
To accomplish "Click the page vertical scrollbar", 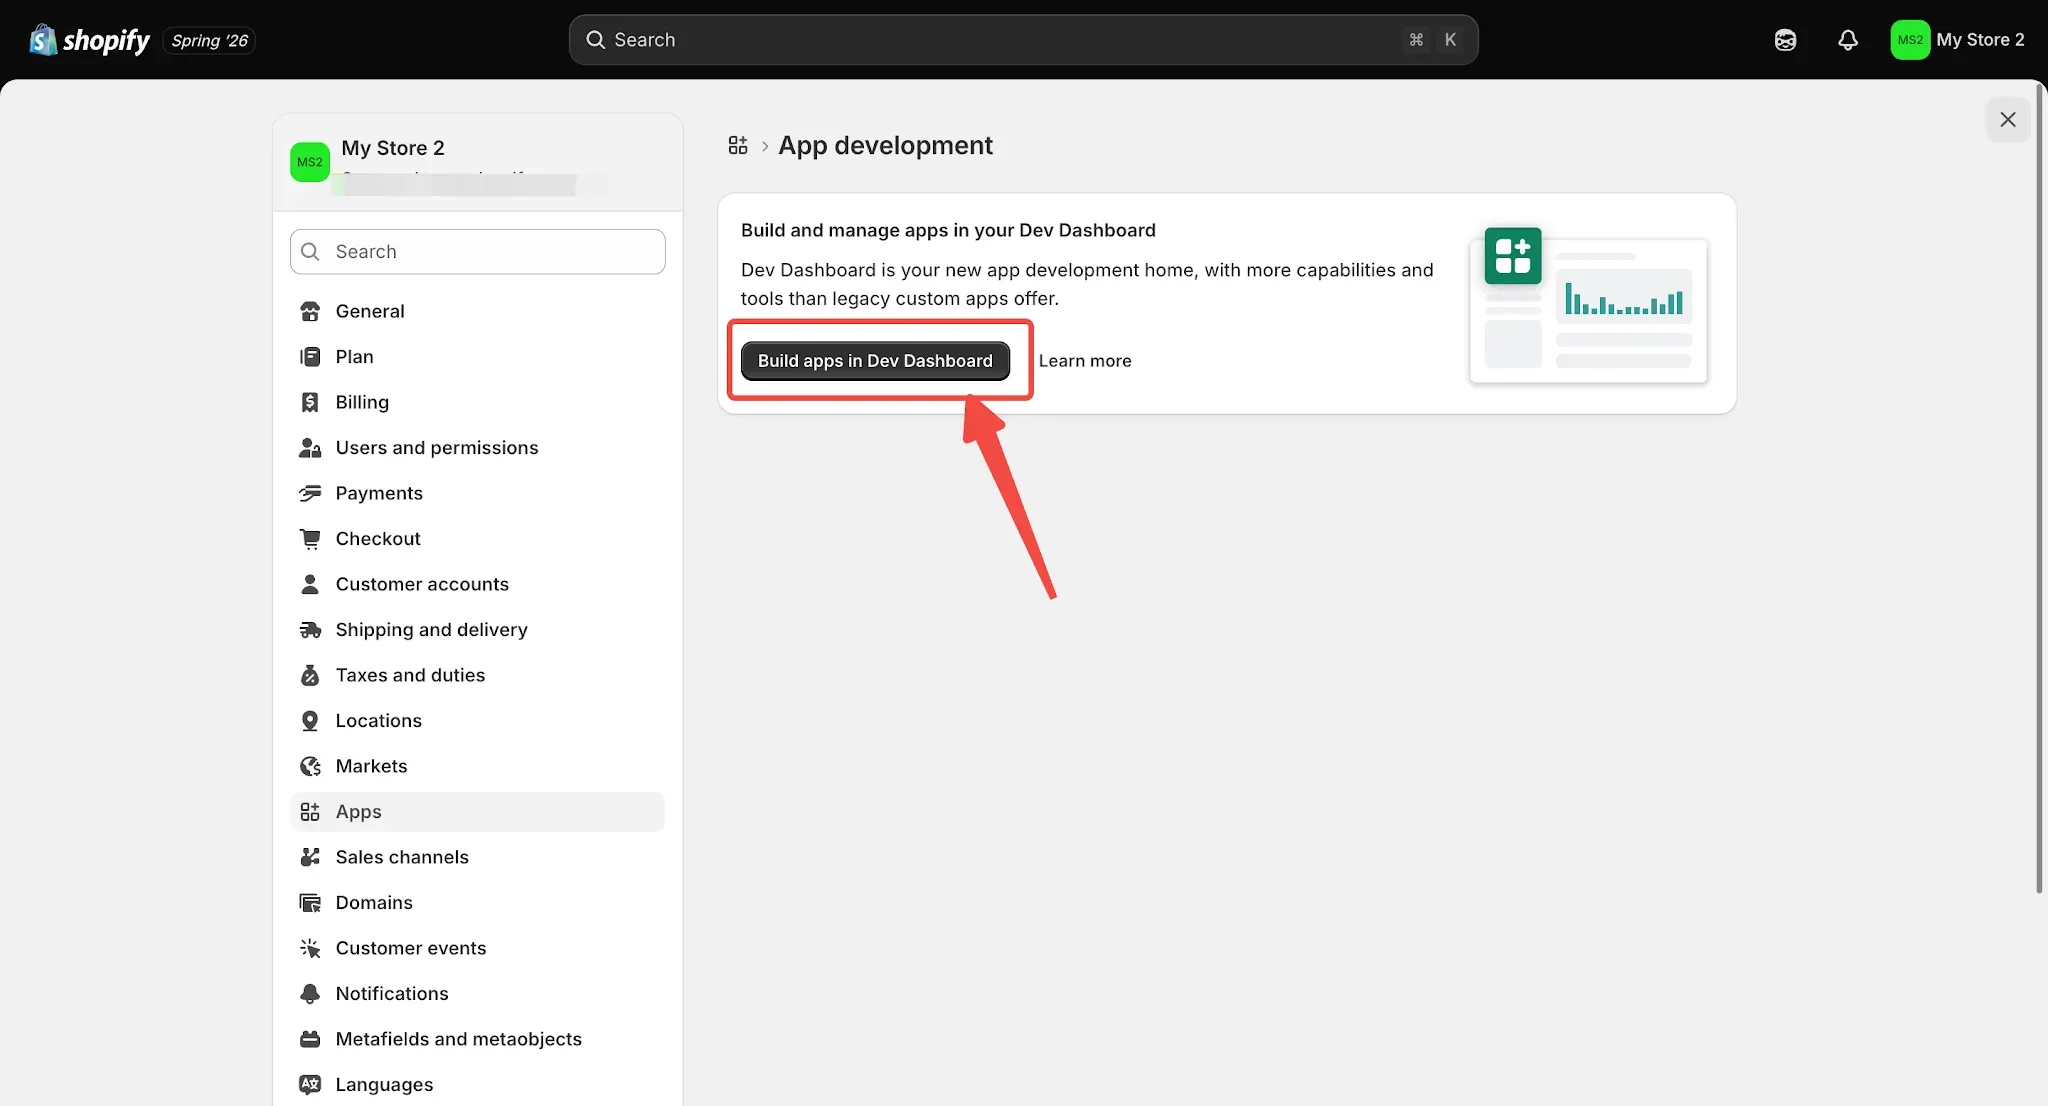I will pos(2040,490).
